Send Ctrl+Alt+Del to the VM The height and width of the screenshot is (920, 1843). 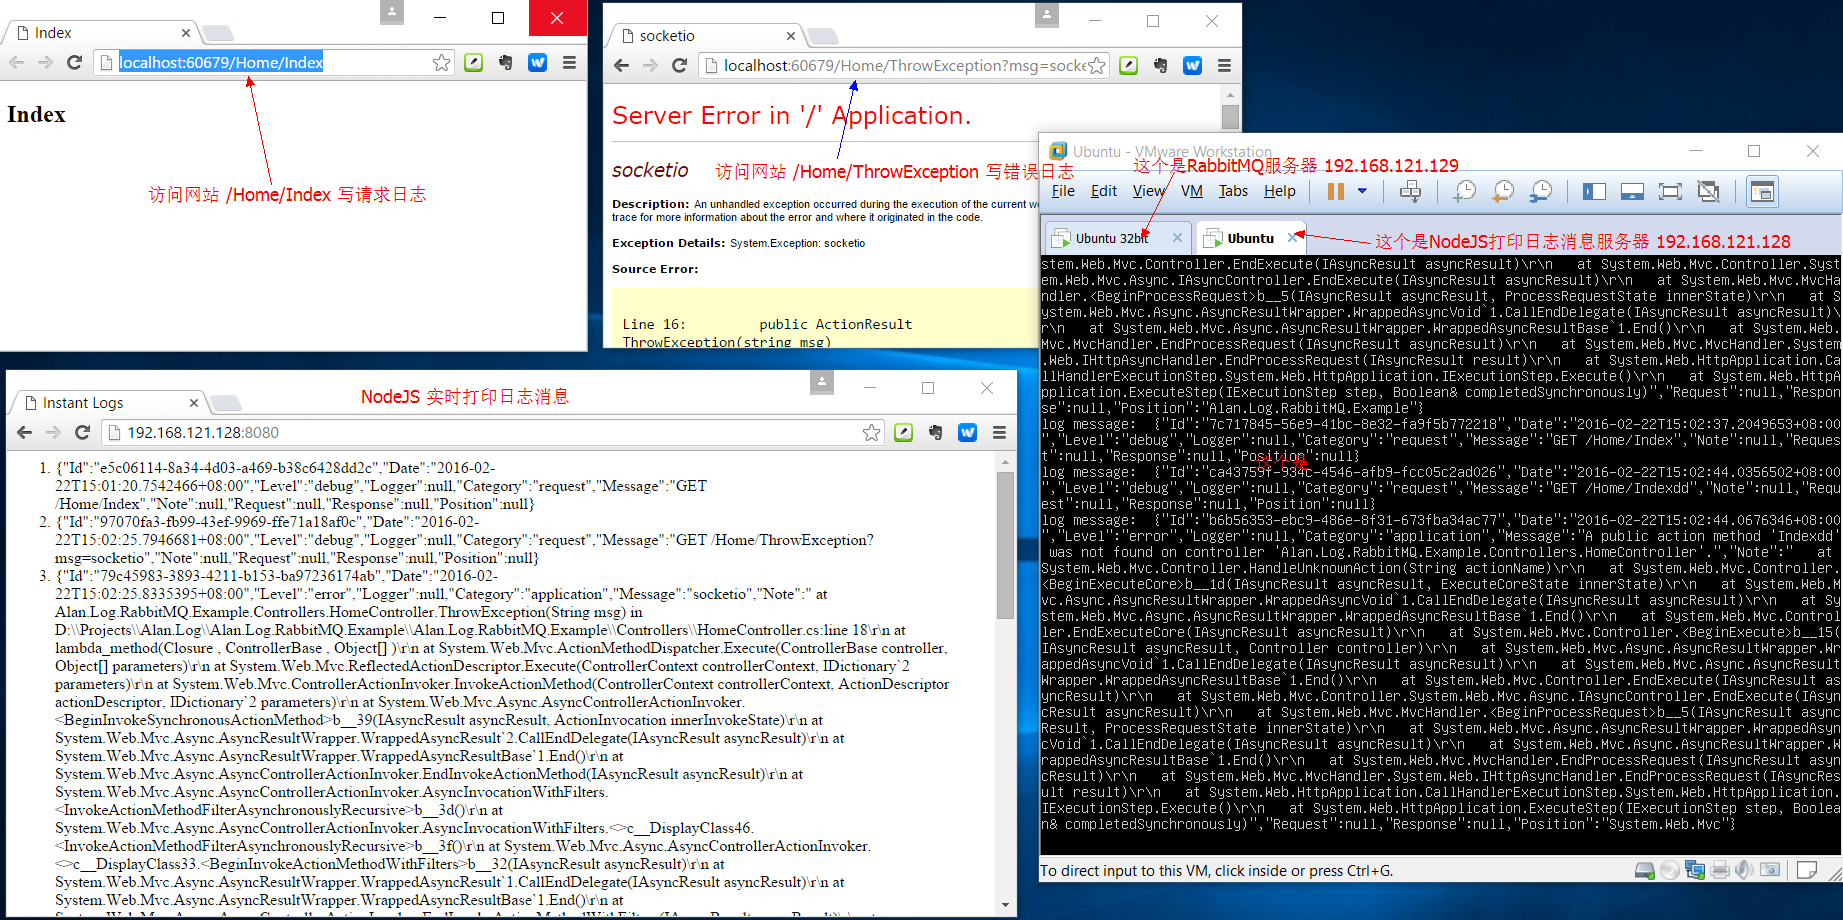point(1410,191)
